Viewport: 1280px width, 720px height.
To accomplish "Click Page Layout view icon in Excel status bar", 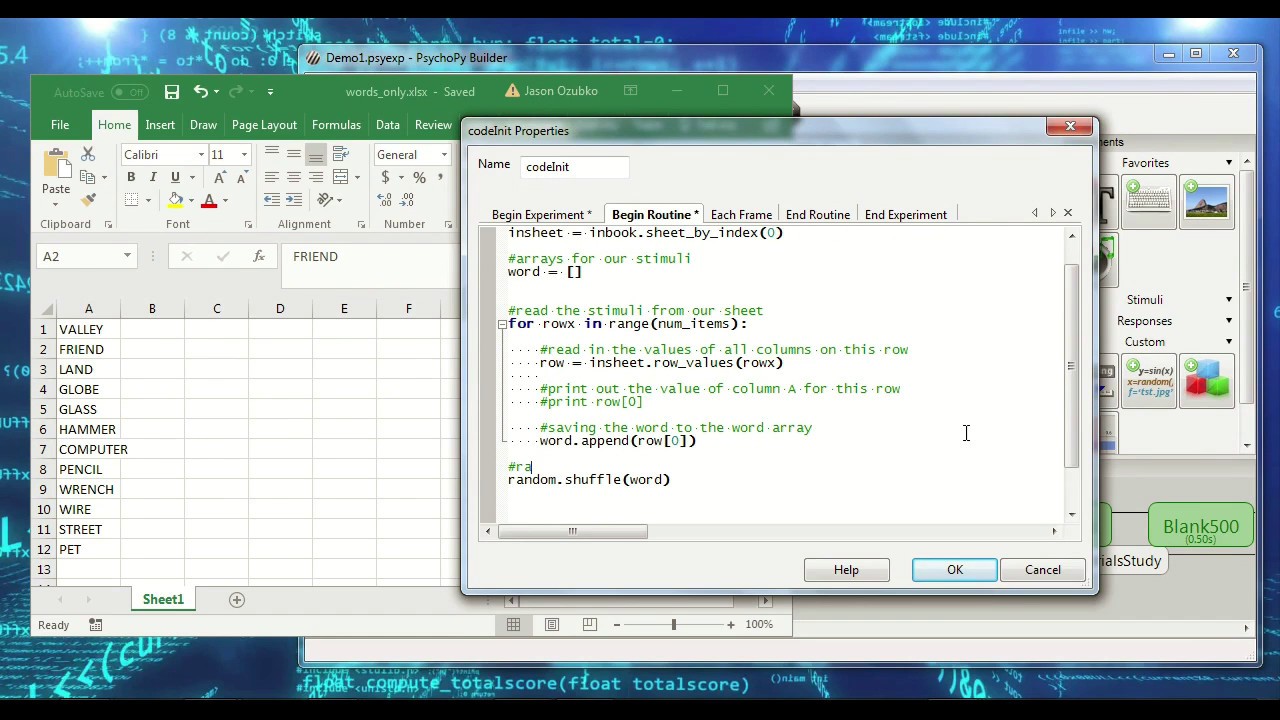I will (x=552, y=625).
